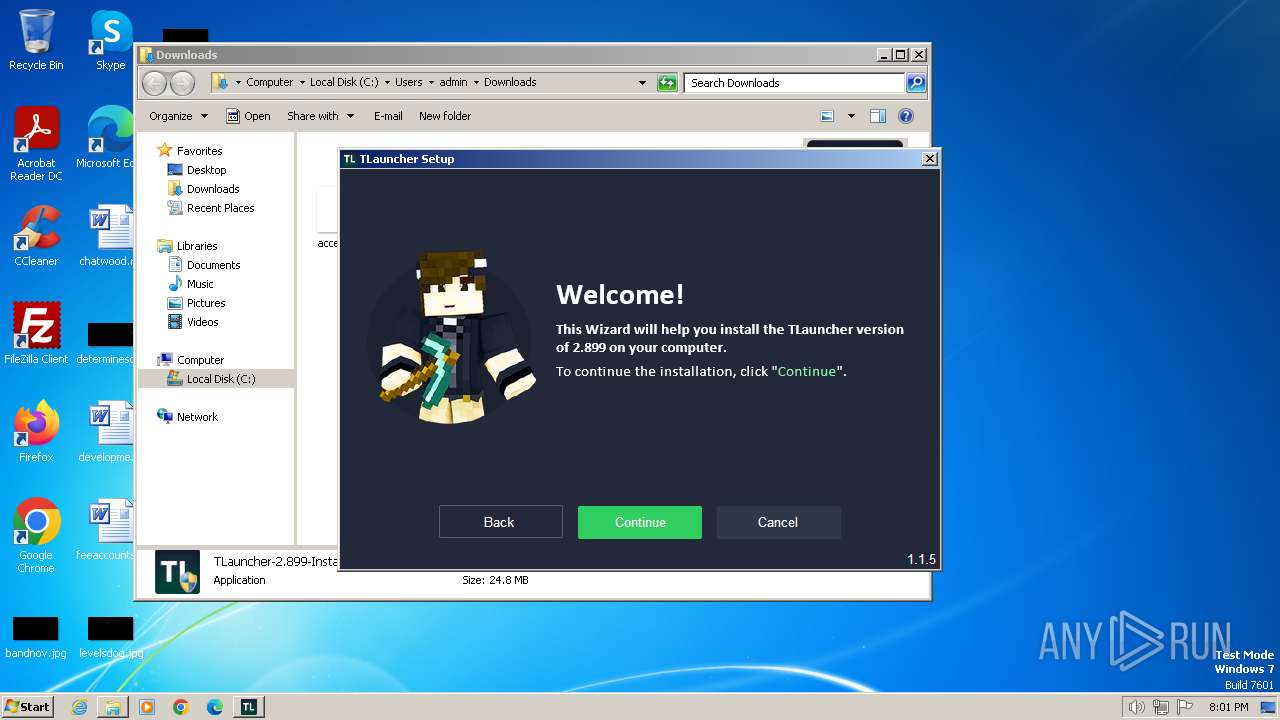1280x720 pixels.
Task: Click New folder in toolbar
Action: pyautogui.click(x=445, y=116)
